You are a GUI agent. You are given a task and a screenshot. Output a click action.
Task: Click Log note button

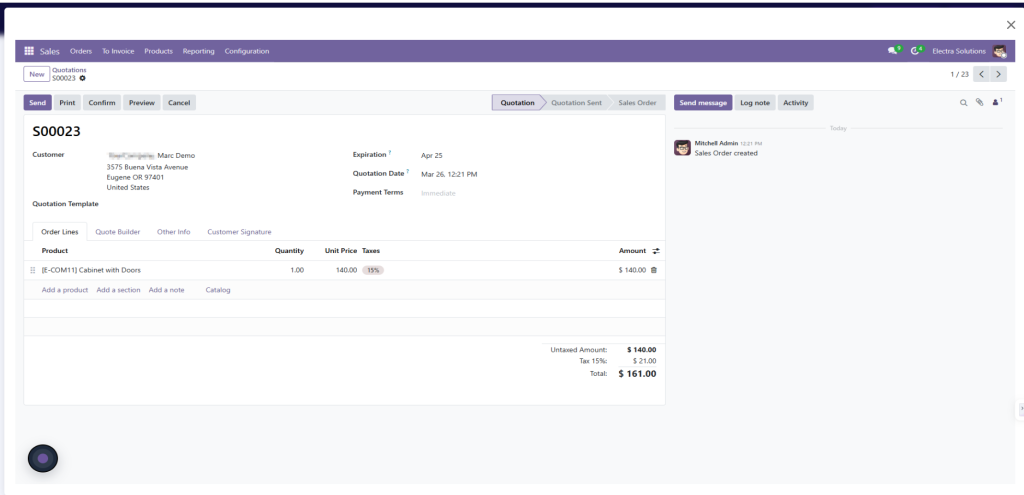click(x=754, y=103)
